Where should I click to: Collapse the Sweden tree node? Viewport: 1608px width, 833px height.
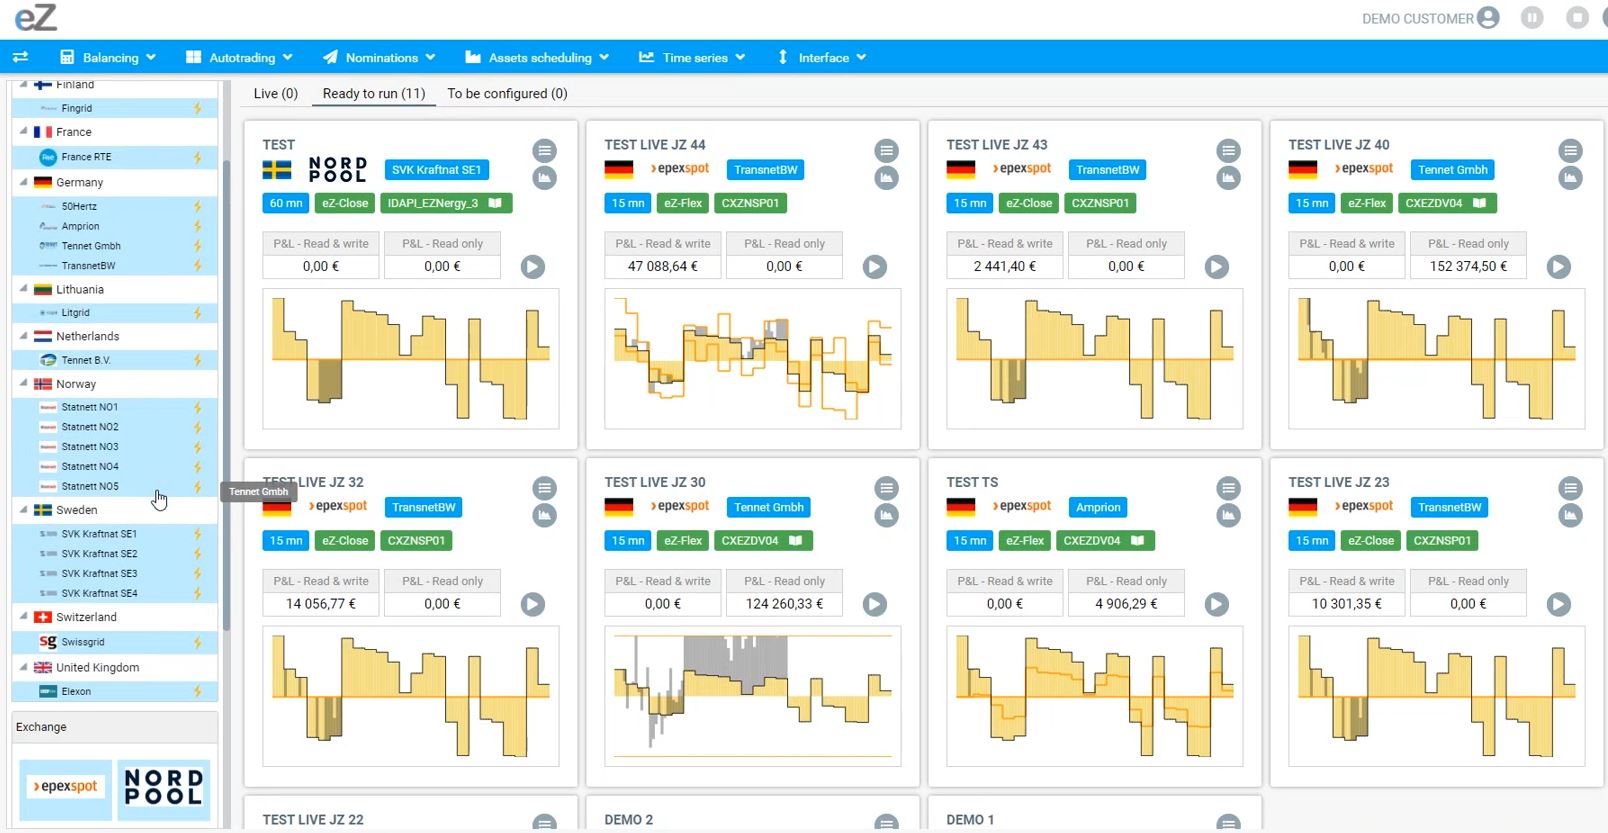click(23, 509)
